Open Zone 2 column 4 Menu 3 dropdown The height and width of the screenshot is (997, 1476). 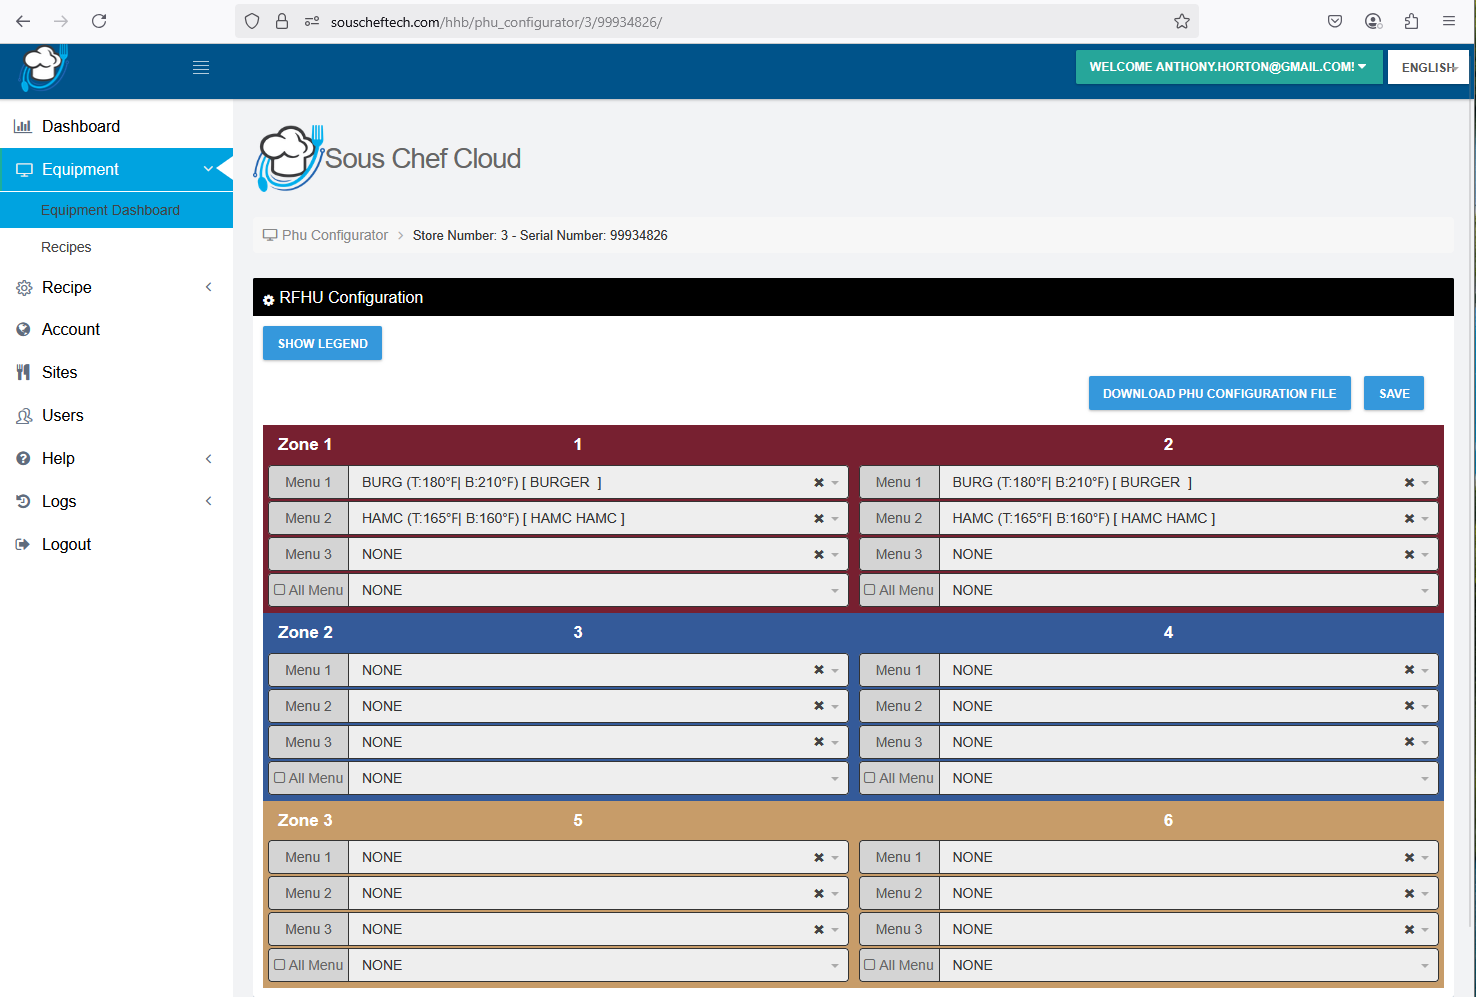(1188, 742)
